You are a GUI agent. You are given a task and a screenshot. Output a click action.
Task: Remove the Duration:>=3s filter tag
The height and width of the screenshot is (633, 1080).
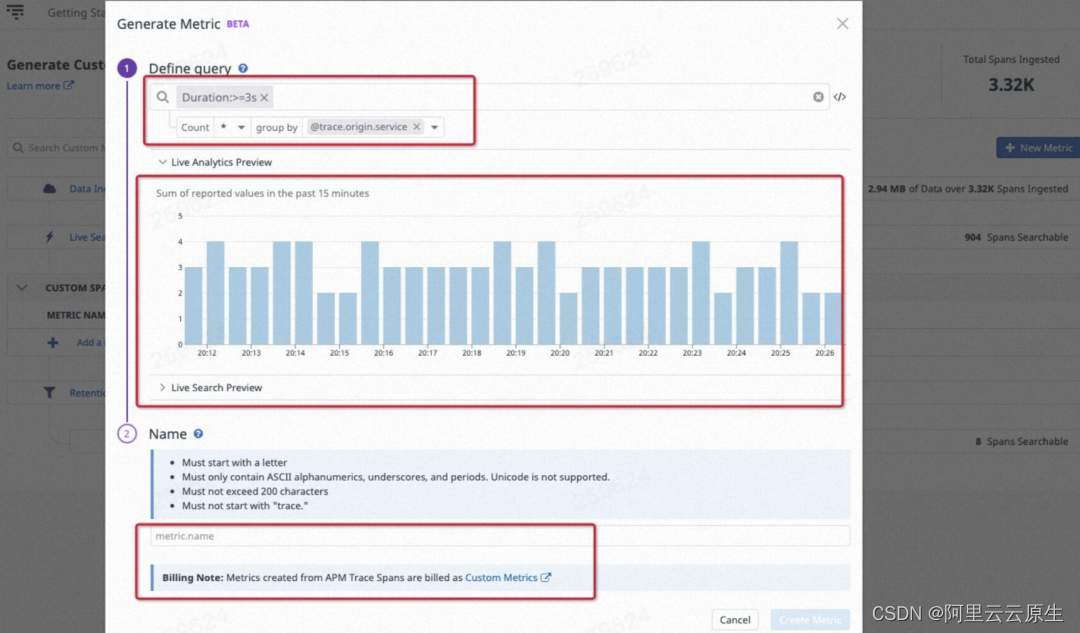tap(264, 98)
